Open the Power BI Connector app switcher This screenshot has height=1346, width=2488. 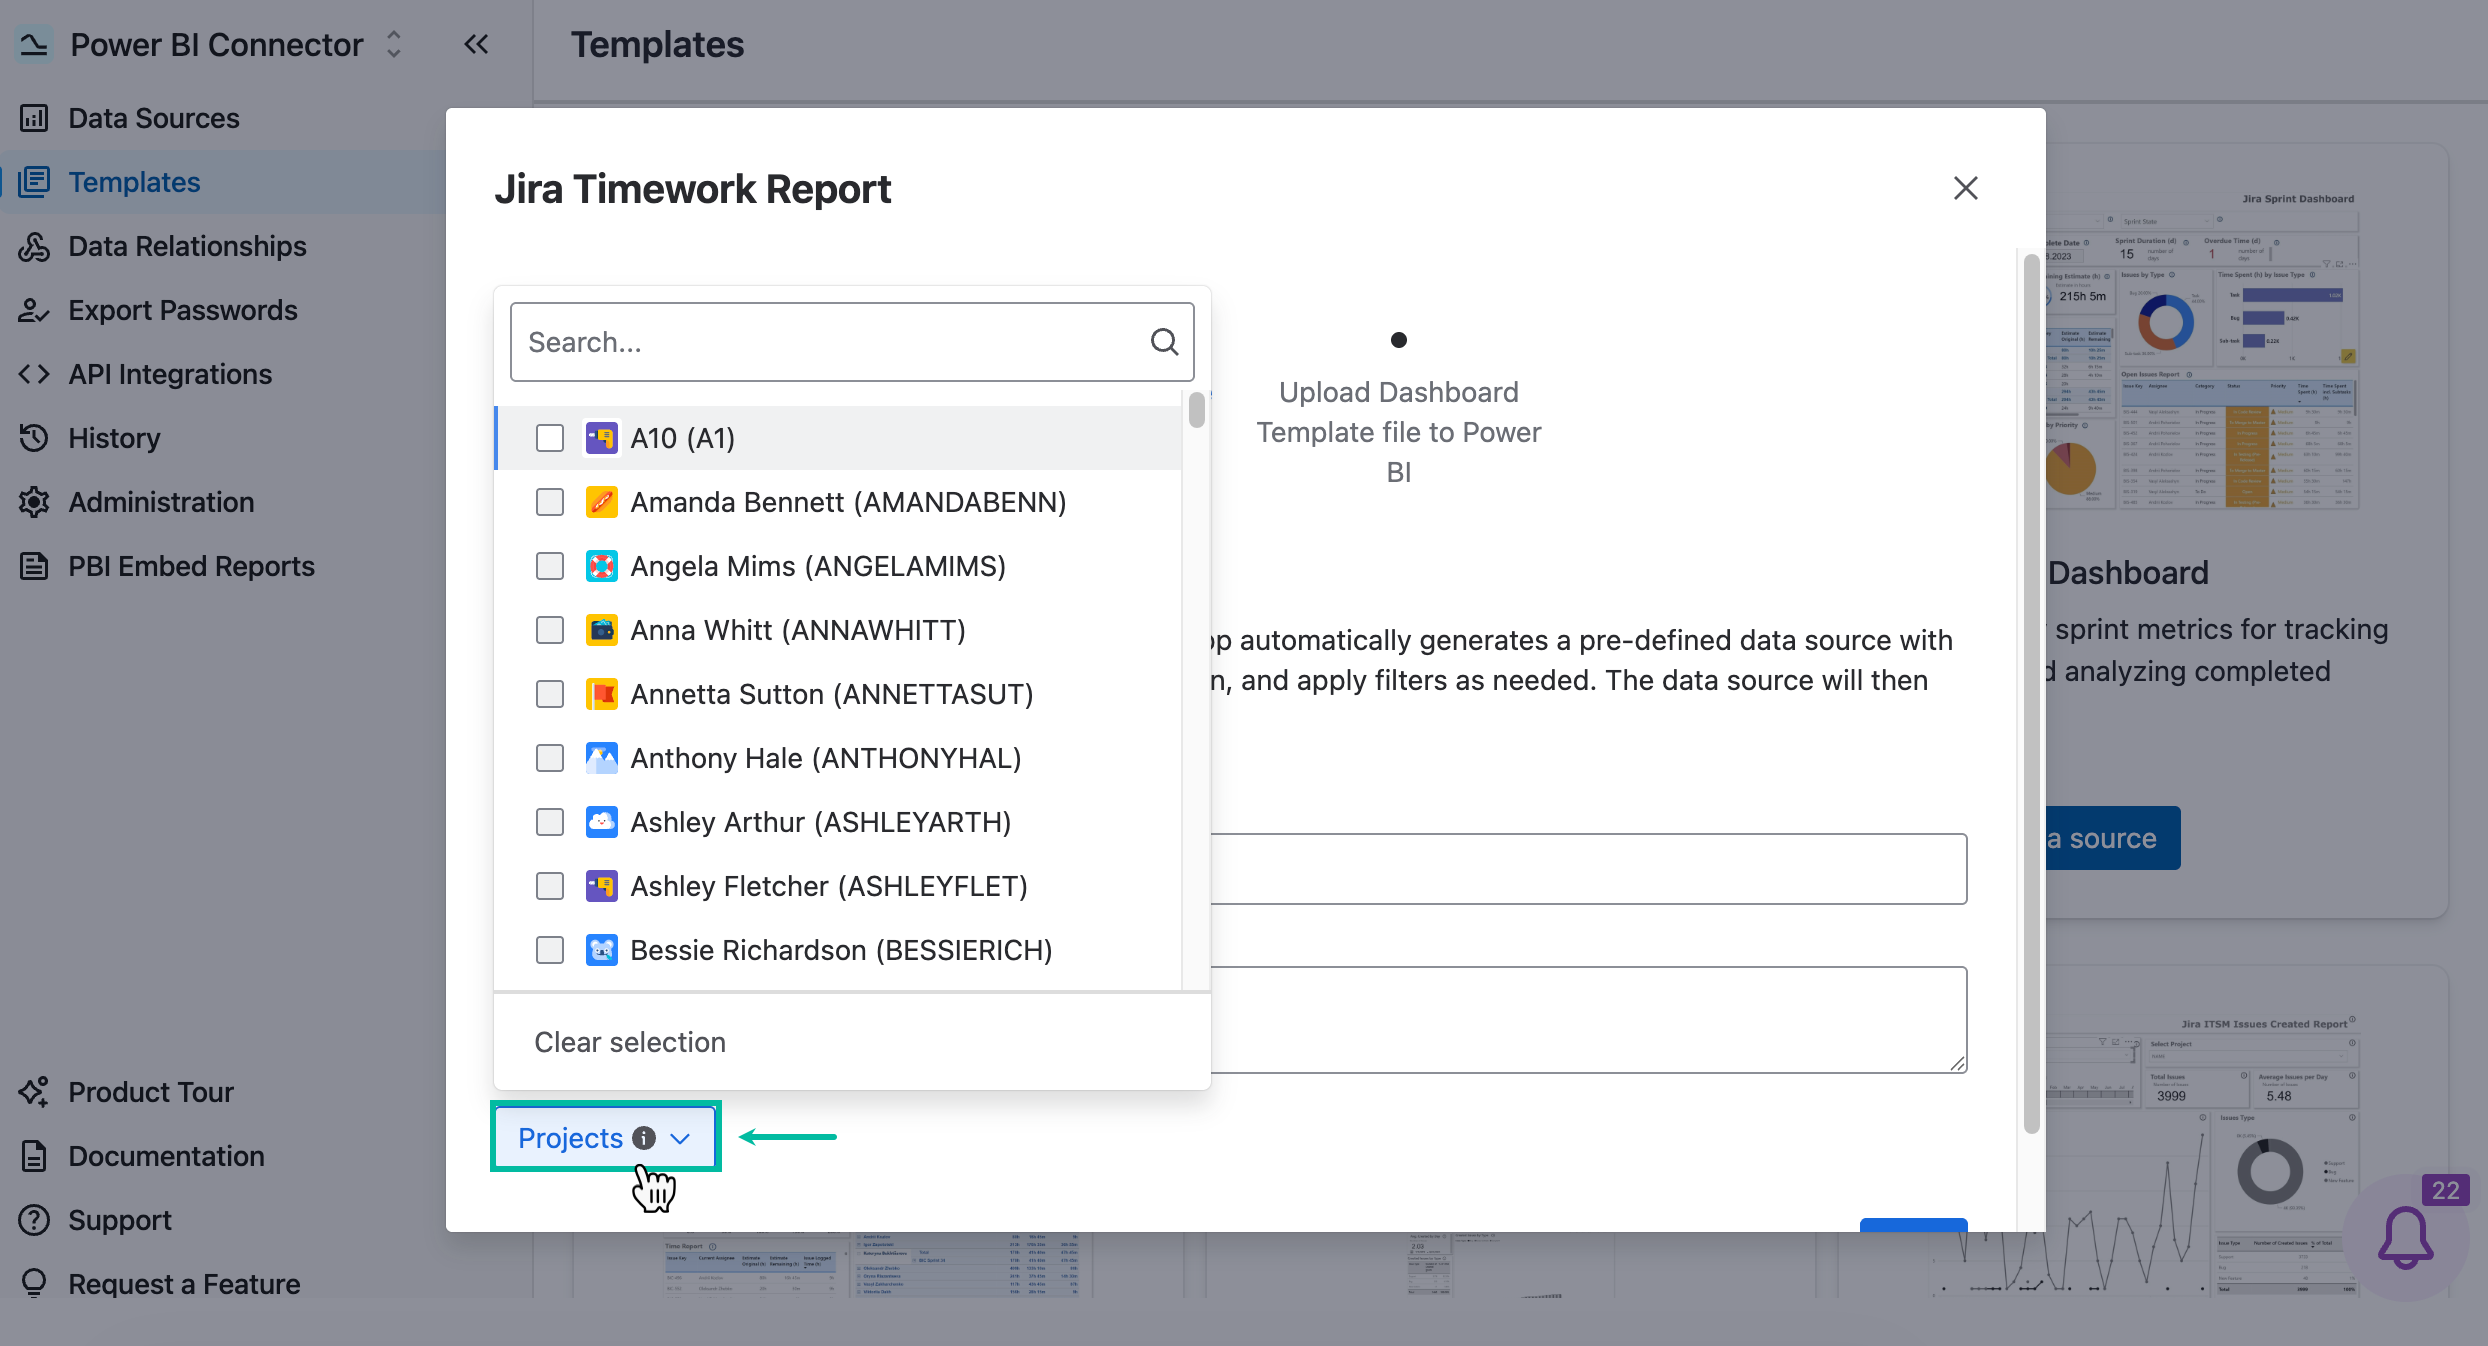click(x=394, y=45)
